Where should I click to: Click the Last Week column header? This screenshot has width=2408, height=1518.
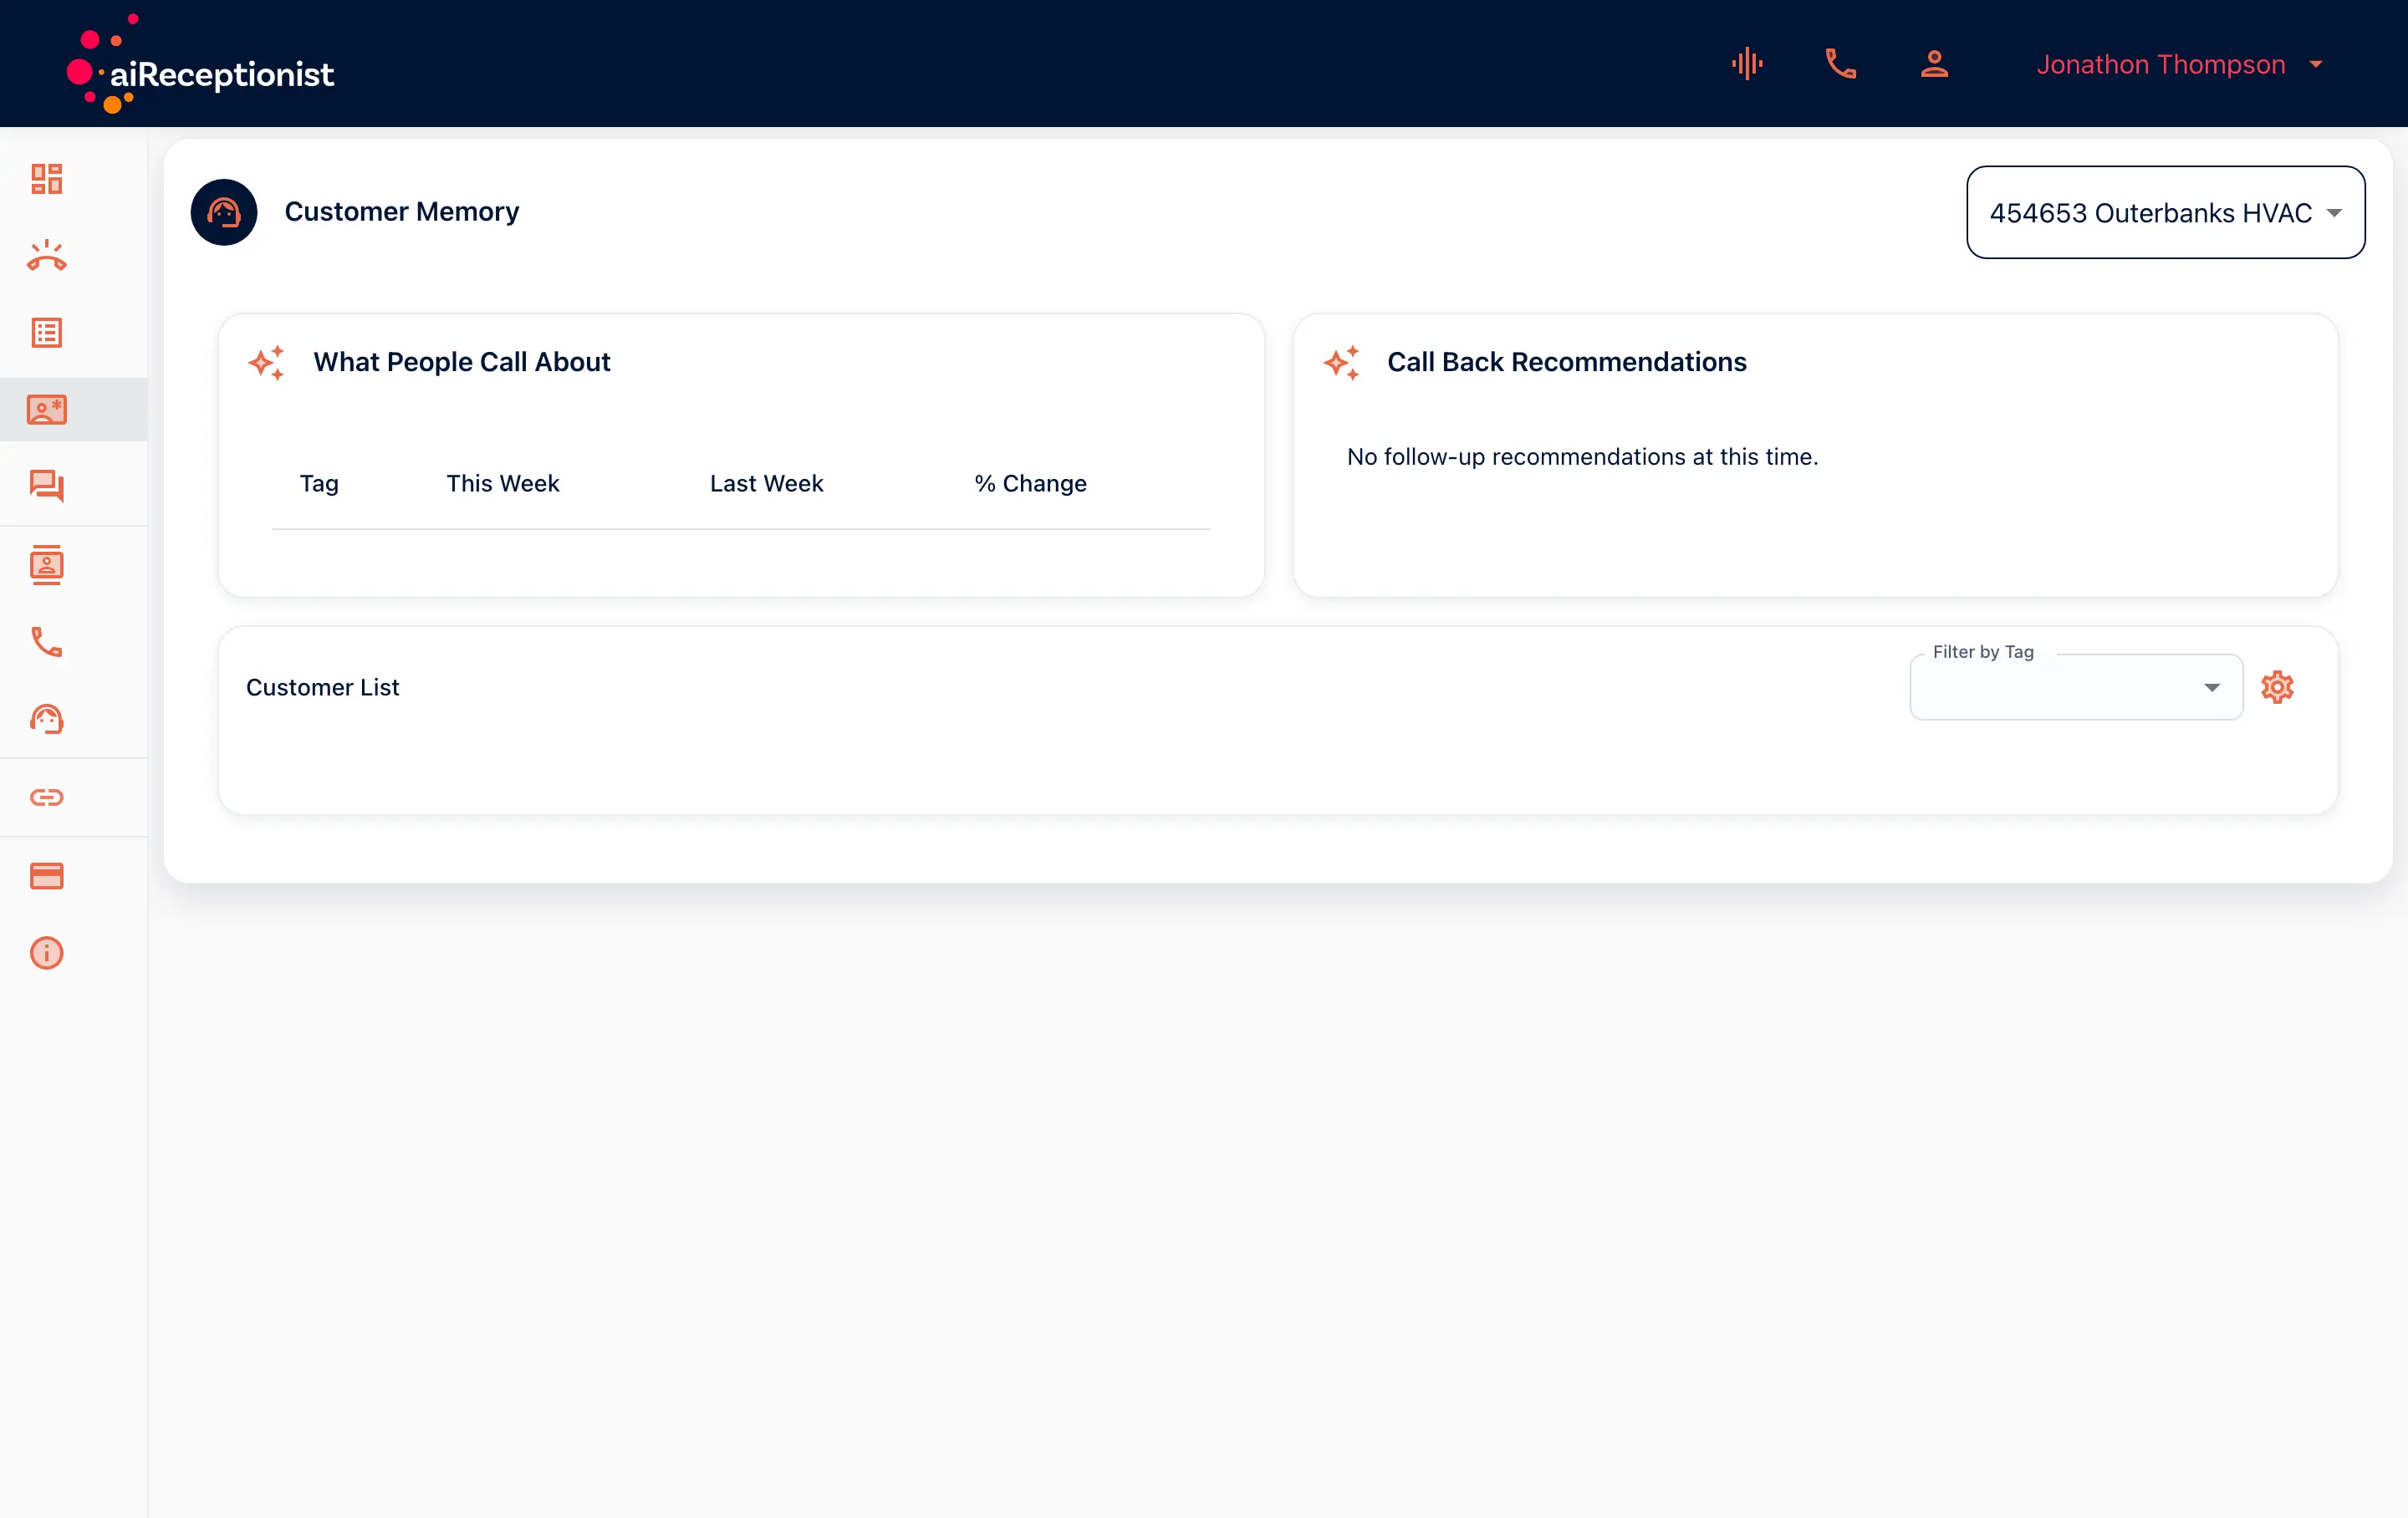click(767, 484)
